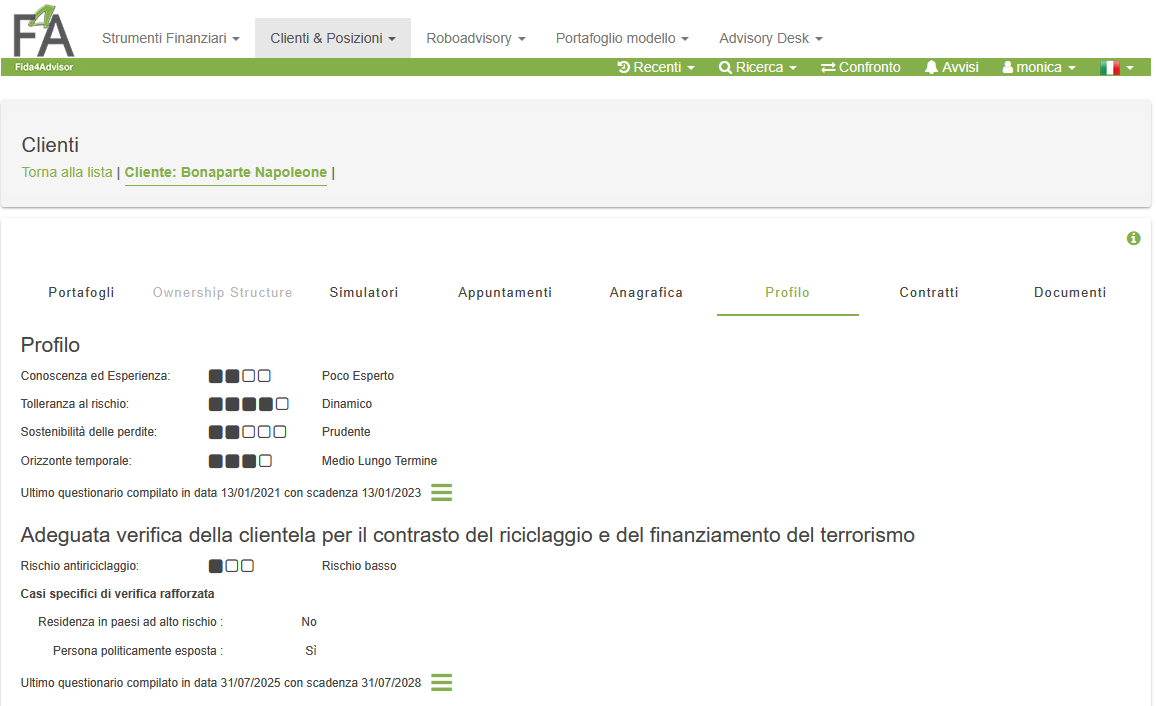This screenshot has width=1156, height=706.
Task: Open the profile questionnaire hamburger menu icon
Action: point(442,492)
